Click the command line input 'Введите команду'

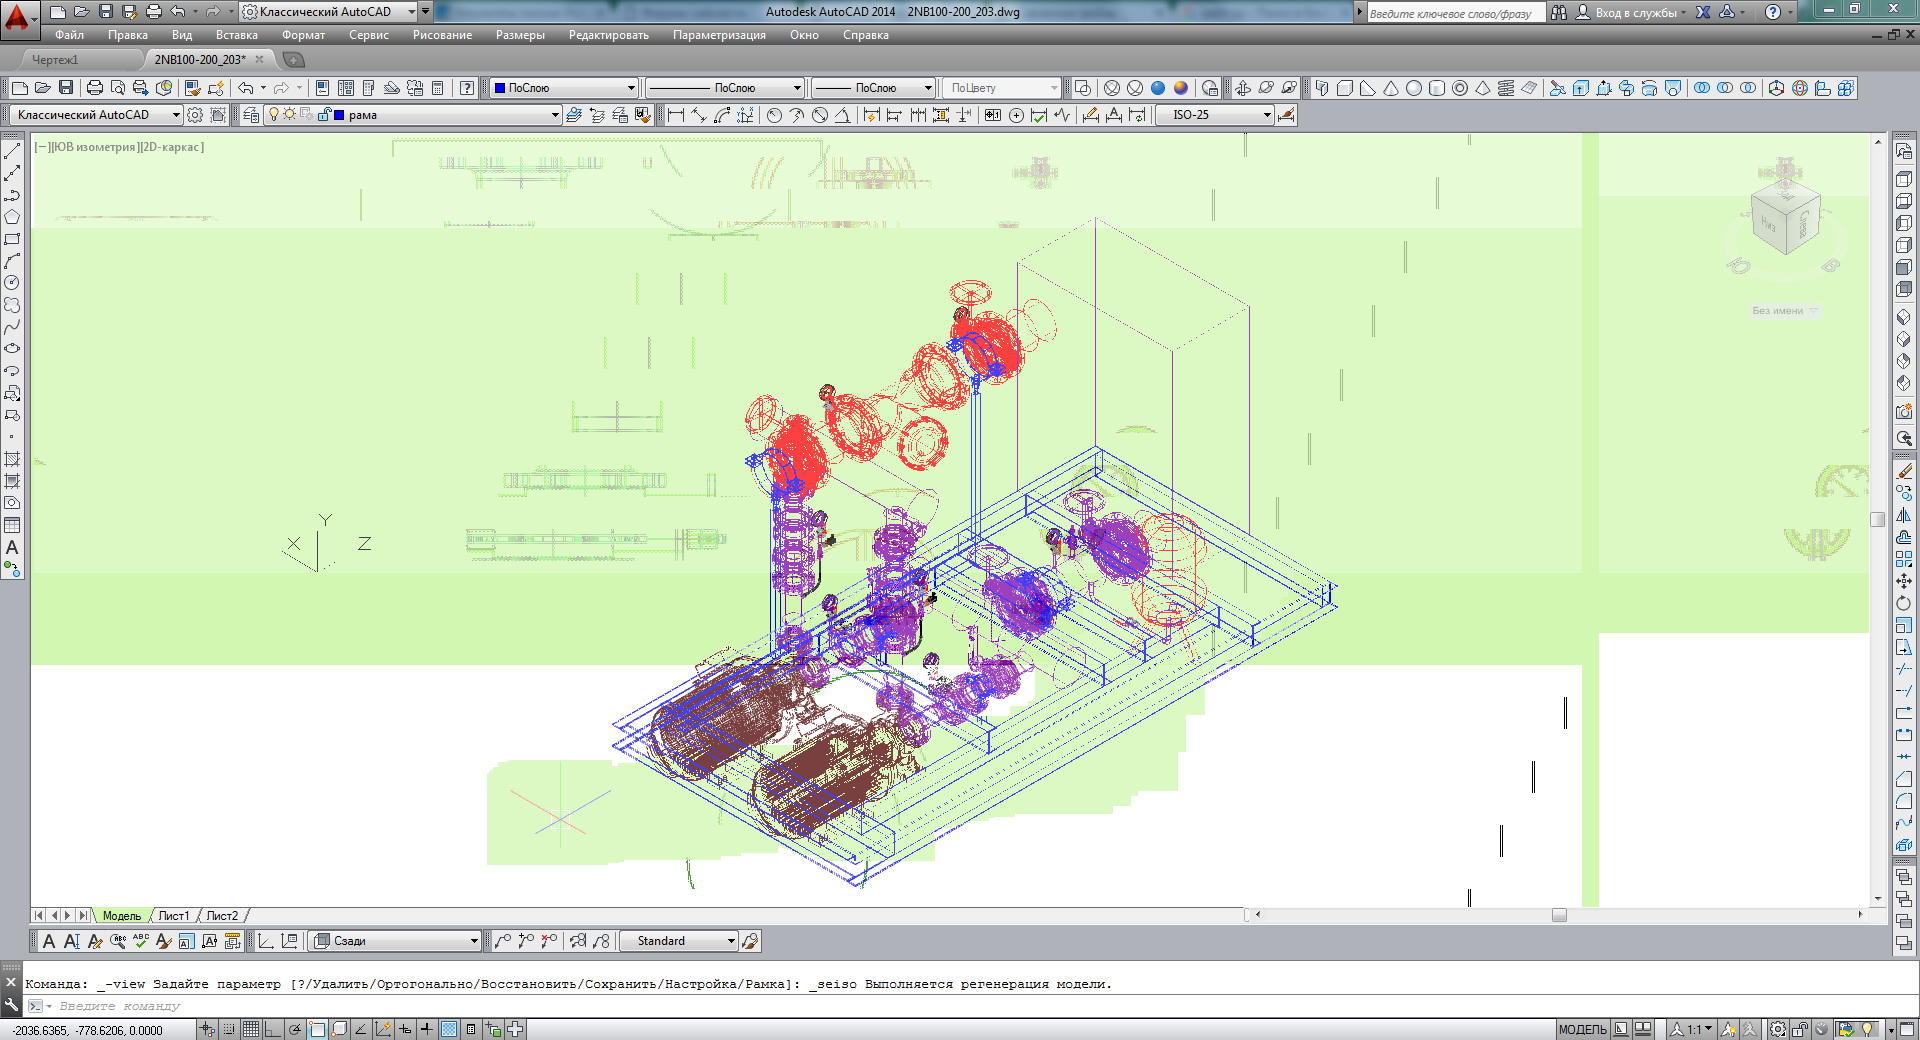tap(120, 1006)
